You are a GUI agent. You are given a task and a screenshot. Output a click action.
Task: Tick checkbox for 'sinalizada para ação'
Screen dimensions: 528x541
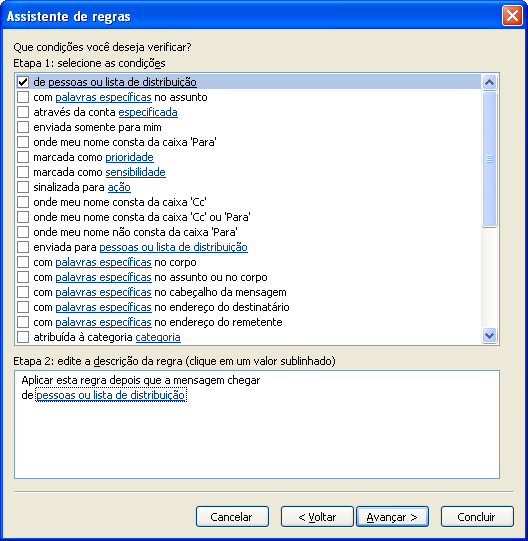pos(23,187)
